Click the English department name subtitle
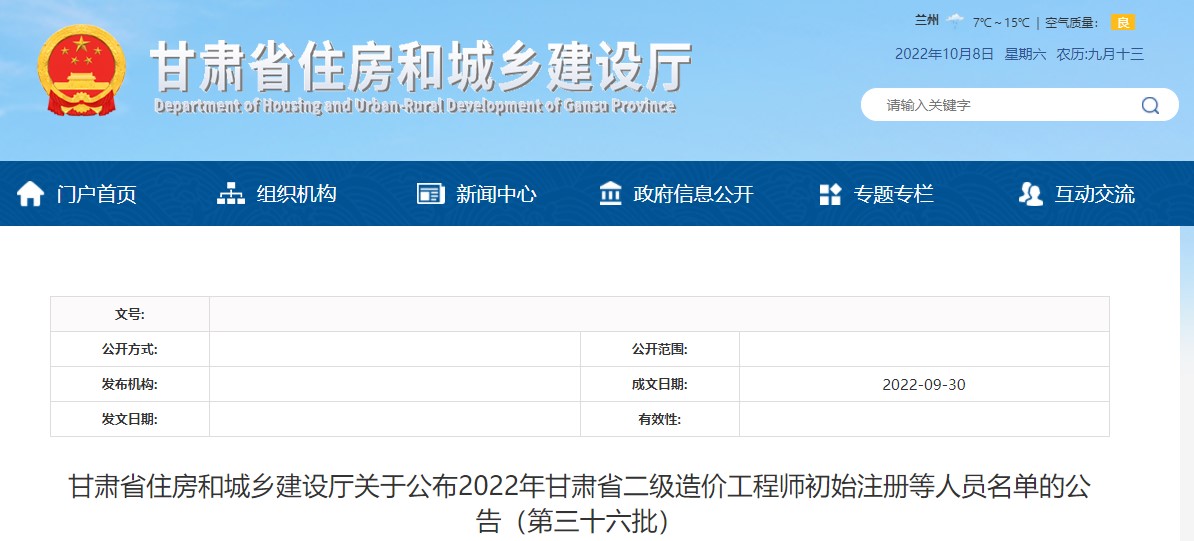This screenshot has width=1194, height=541. coord(415,107)
